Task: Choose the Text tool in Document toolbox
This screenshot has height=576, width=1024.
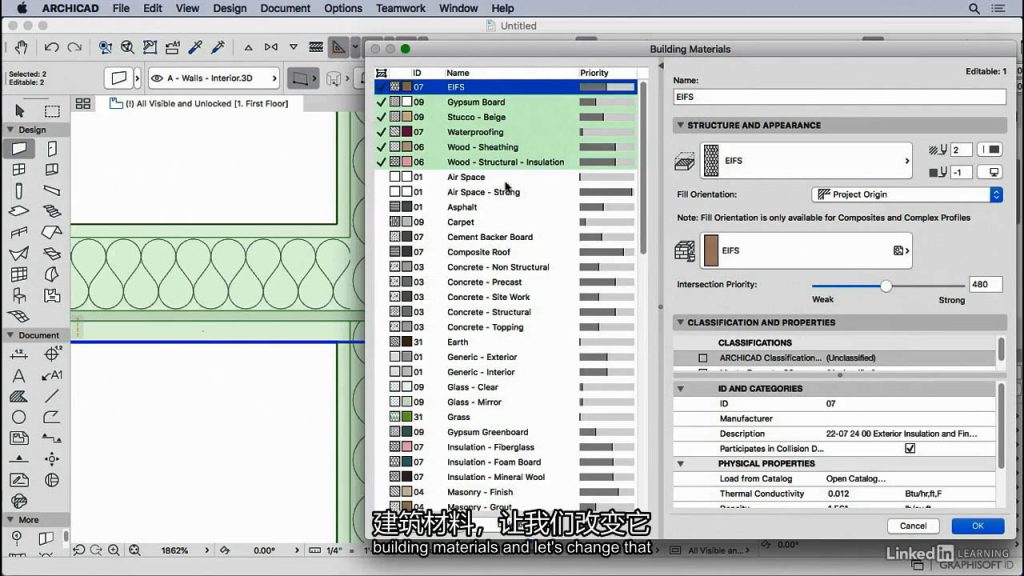Action: pyautogui.click(x=19, y=376)
